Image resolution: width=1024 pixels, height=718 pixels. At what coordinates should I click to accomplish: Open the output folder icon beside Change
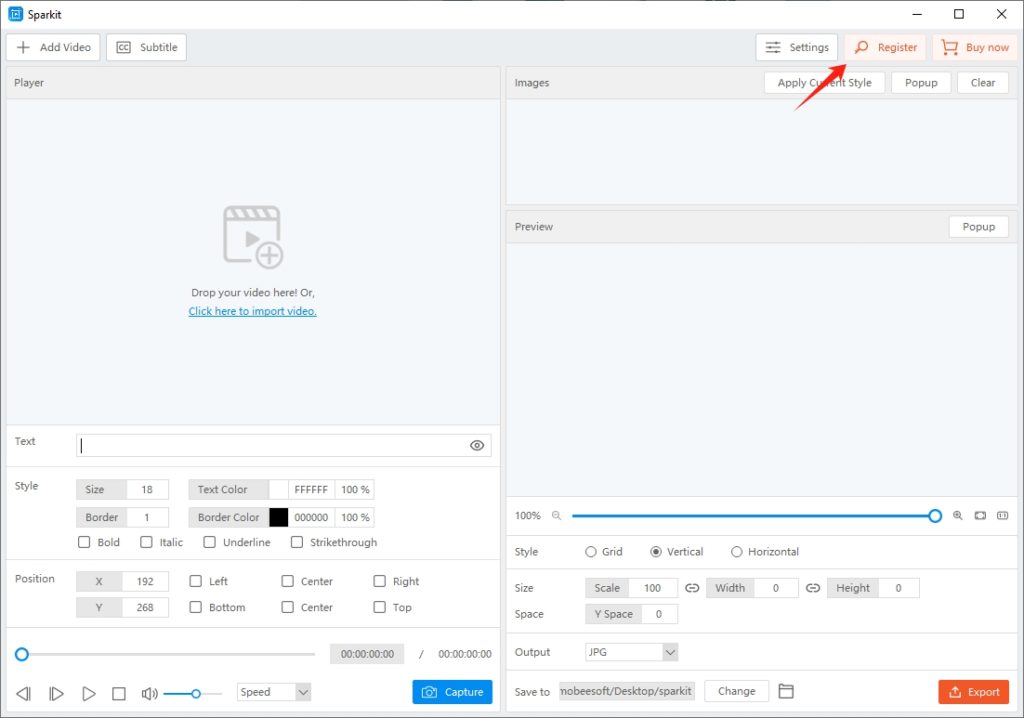[786, 690]
